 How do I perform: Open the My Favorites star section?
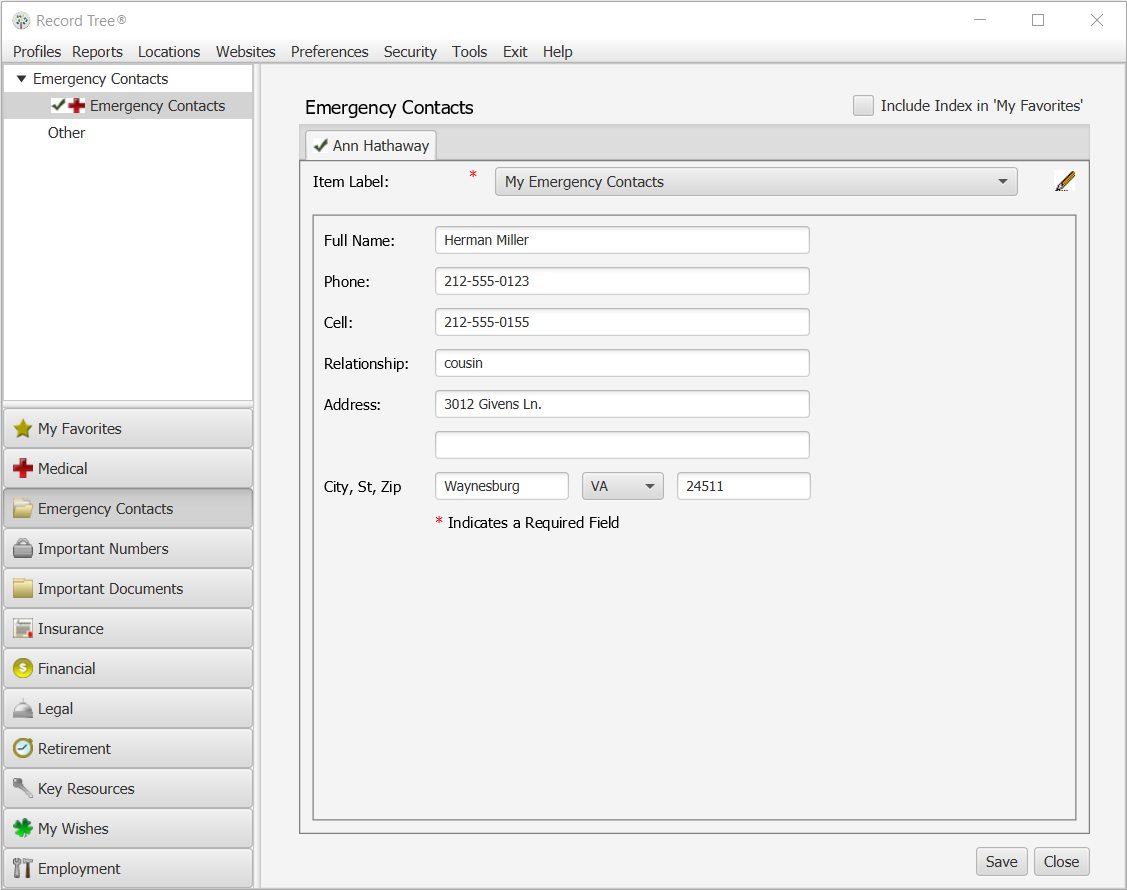pyautogui.click(x=21, y=428)
